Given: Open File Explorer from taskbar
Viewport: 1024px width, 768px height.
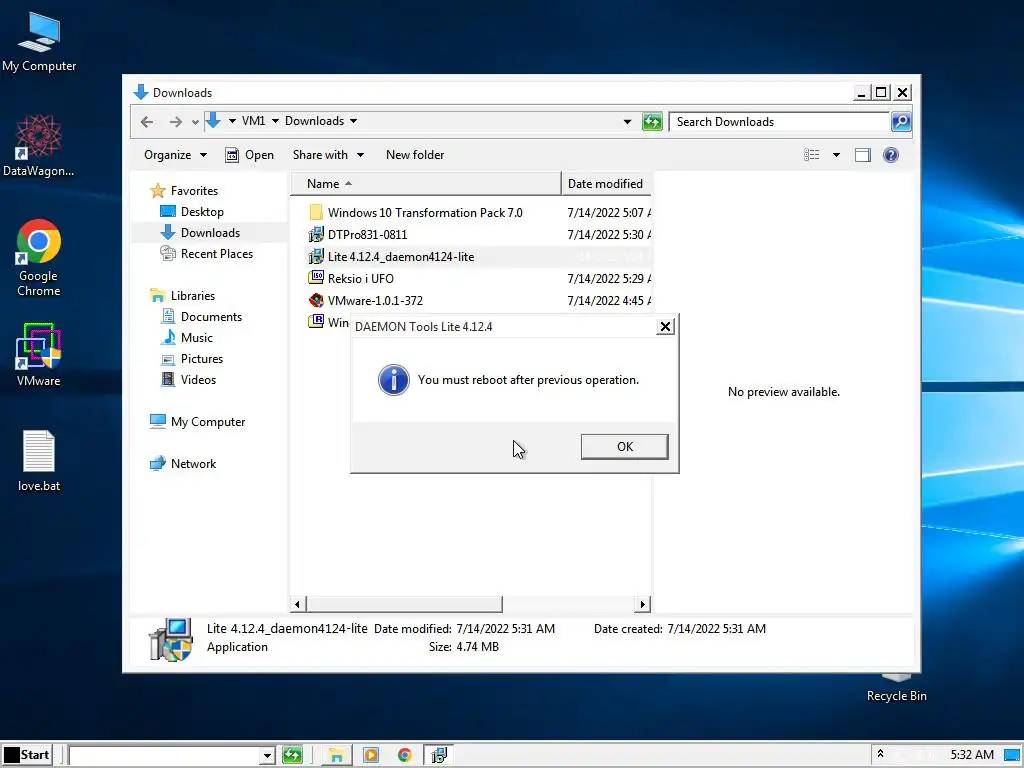Looking at the screenshot, I should tap(336, 756).
